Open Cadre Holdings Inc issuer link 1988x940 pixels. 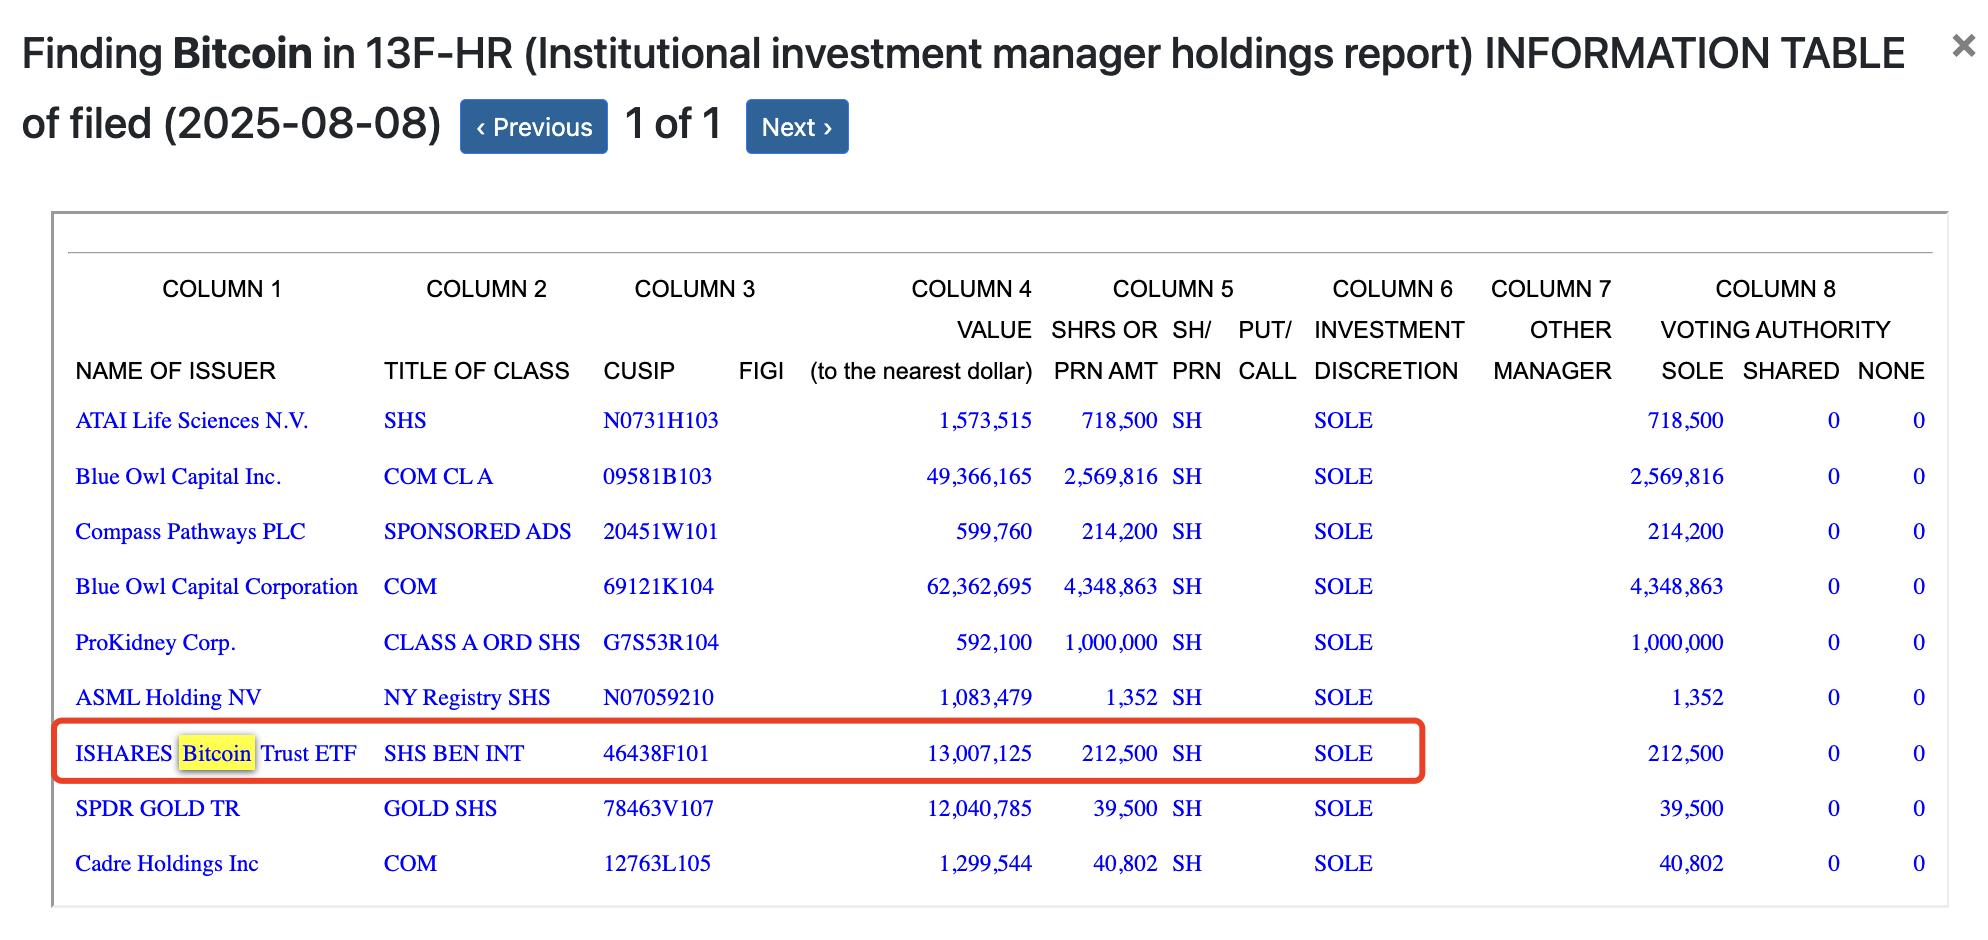coord(167,863)
